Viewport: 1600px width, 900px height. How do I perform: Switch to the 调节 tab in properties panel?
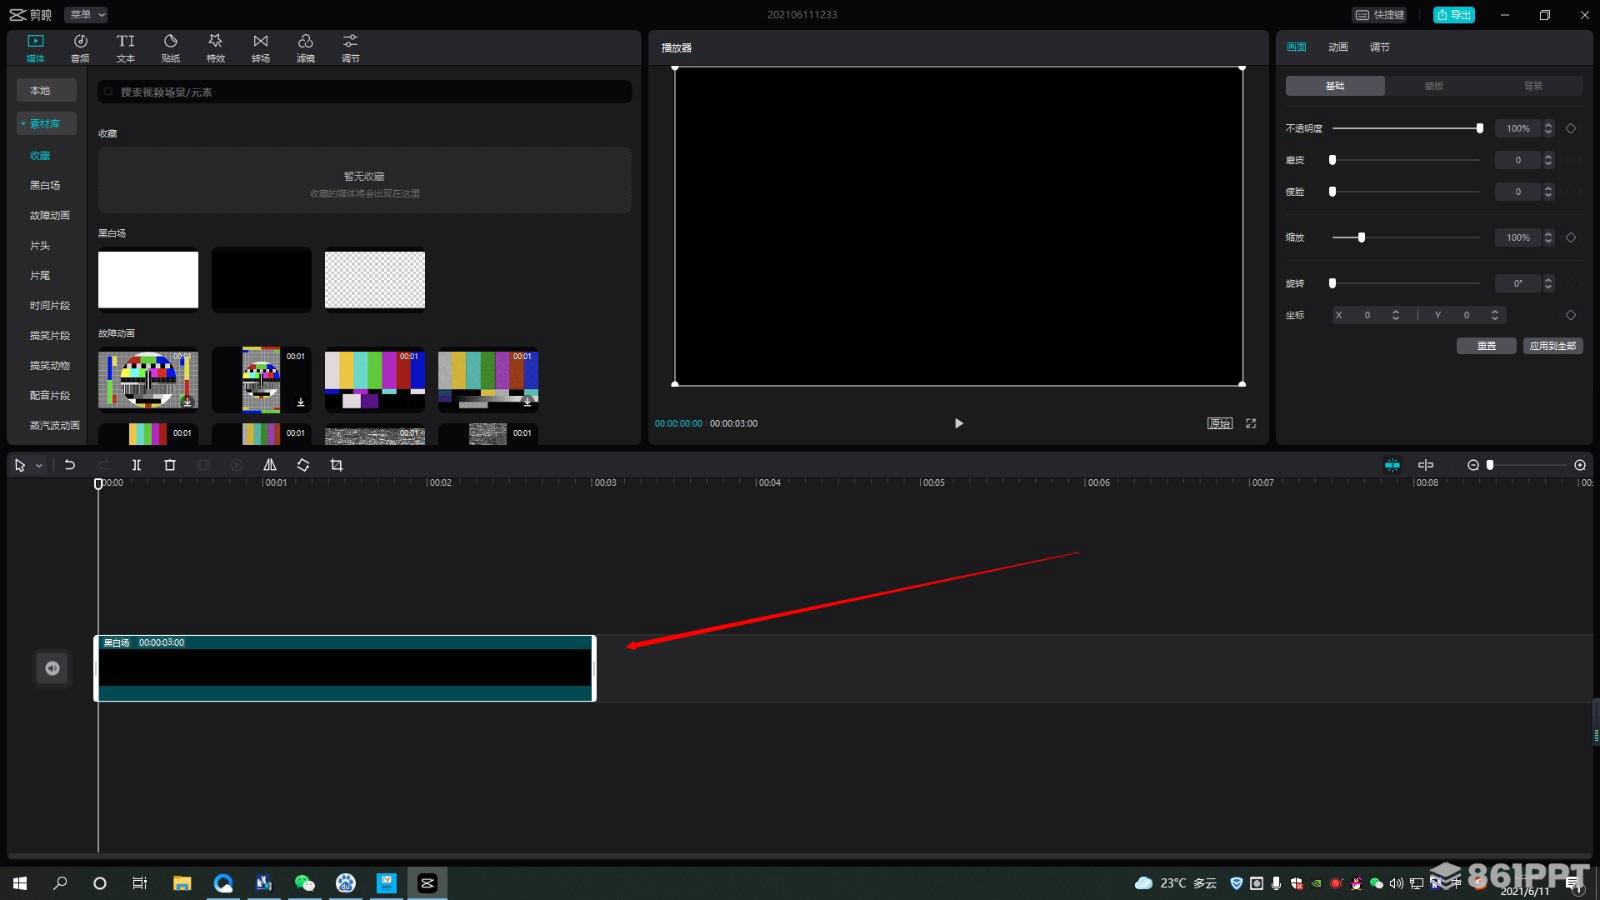pyautogui.click(x=1380, y=47)
